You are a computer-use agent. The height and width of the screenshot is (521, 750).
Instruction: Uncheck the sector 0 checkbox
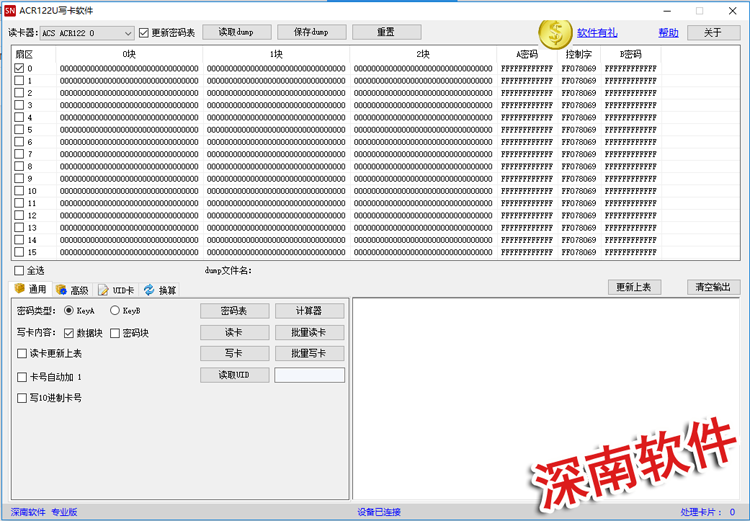pyautogui.click(x=19, y=69)
